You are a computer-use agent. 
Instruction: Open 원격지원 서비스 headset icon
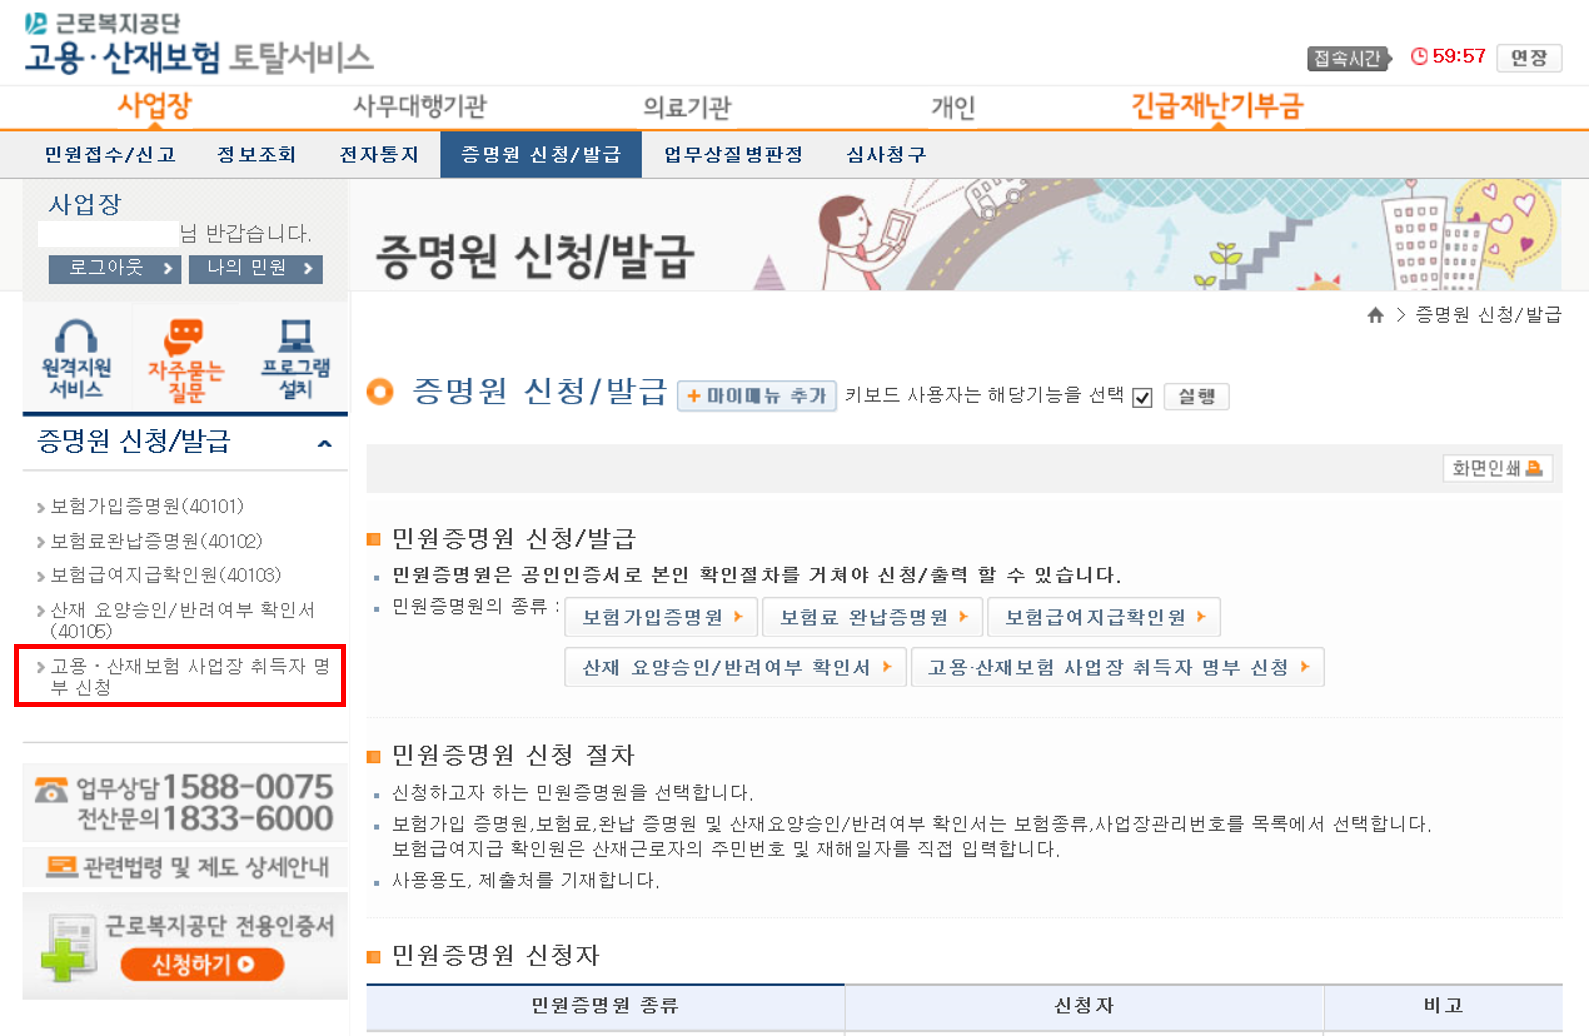(x=76, y=360)
